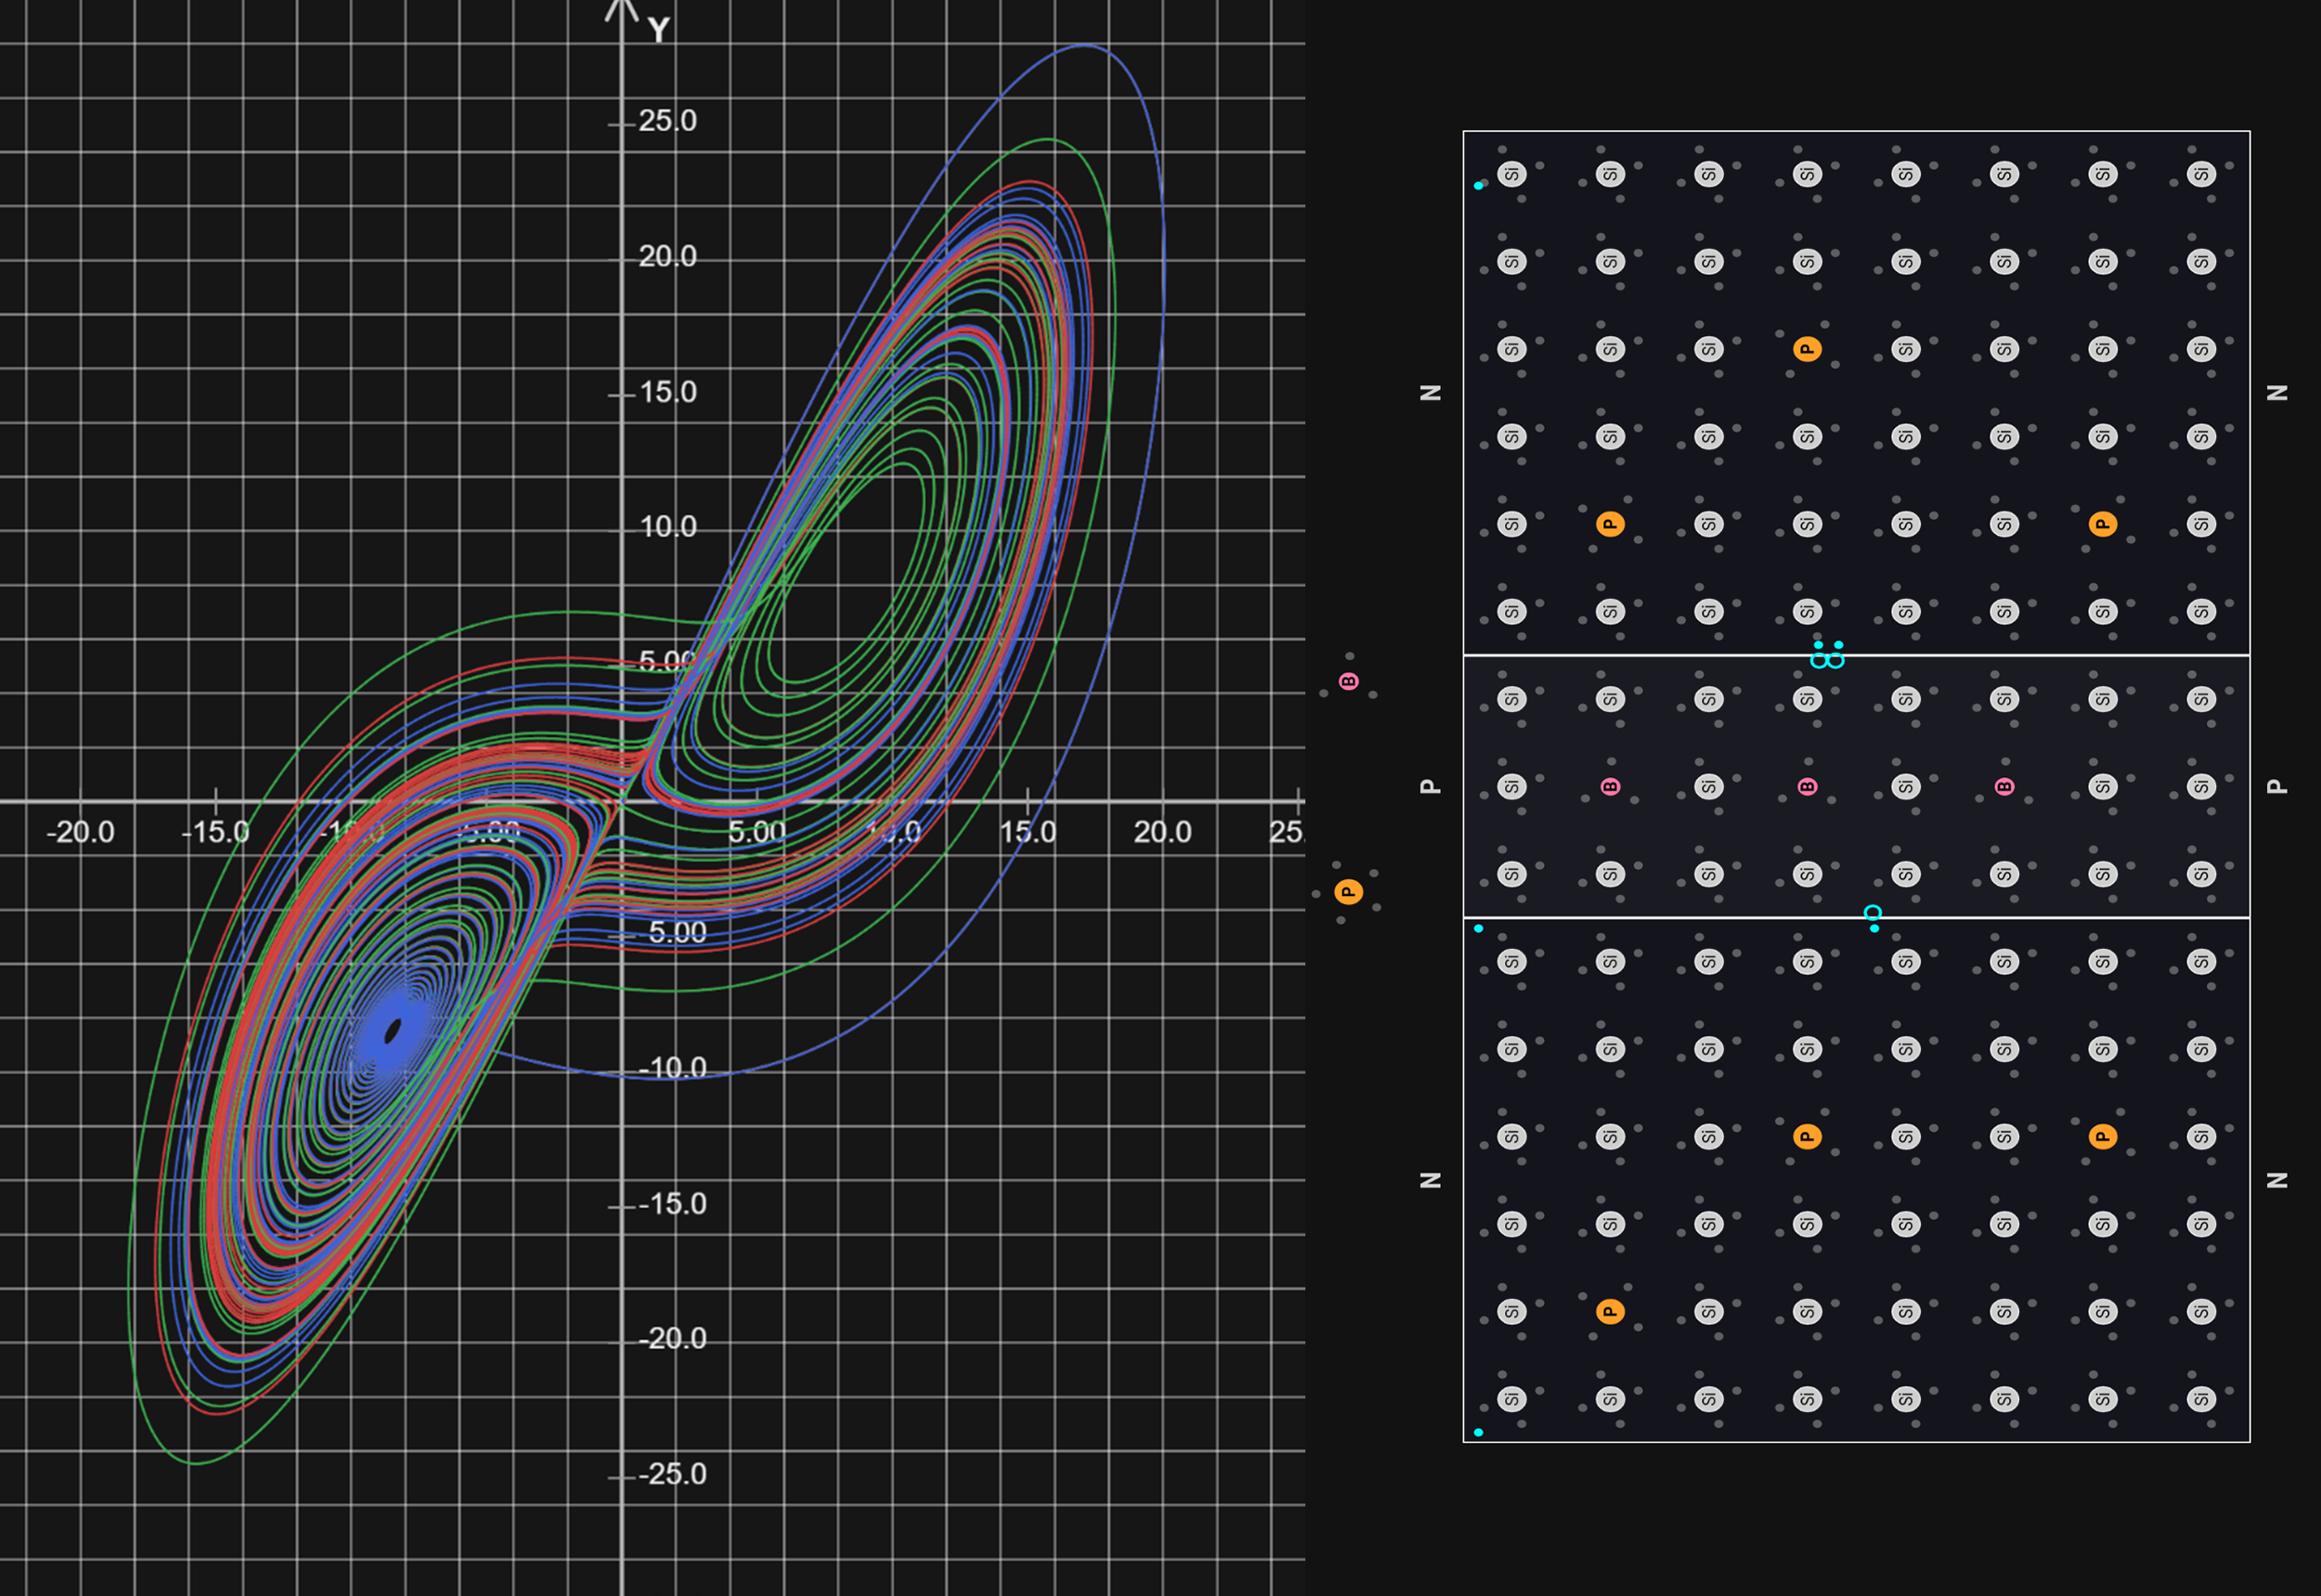Click the single cyan hole on lower junction line
The image size is (2321, 1596).
tap(1873, 914)
